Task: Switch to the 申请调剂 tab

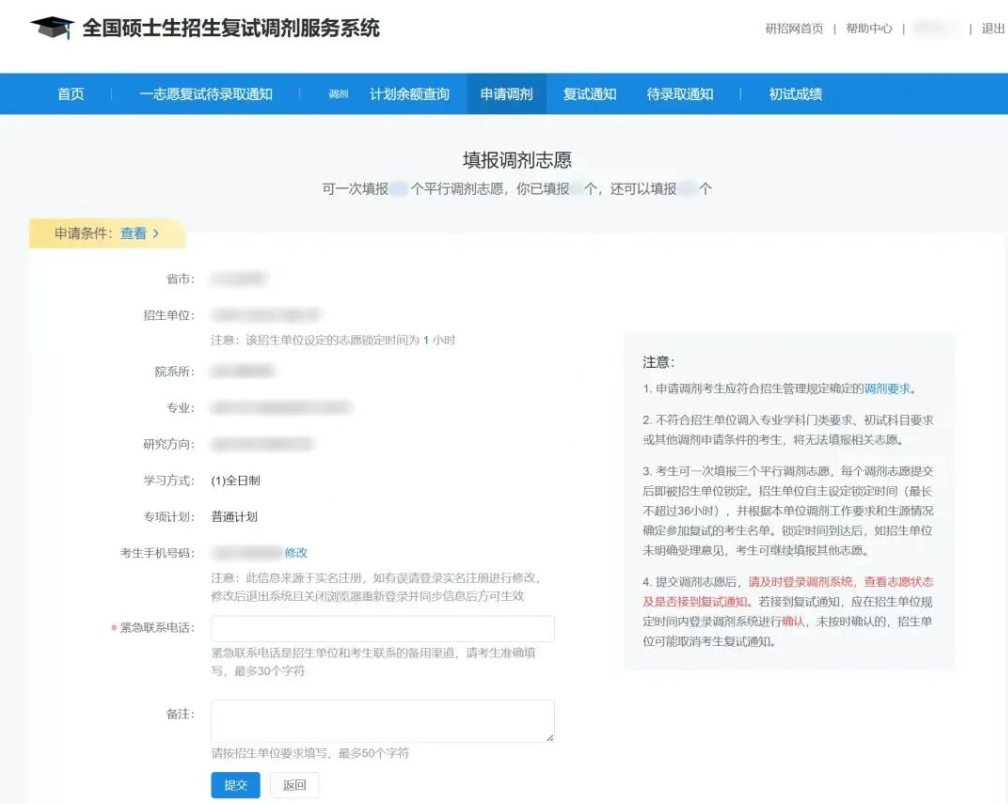Action: pos(506,94)
